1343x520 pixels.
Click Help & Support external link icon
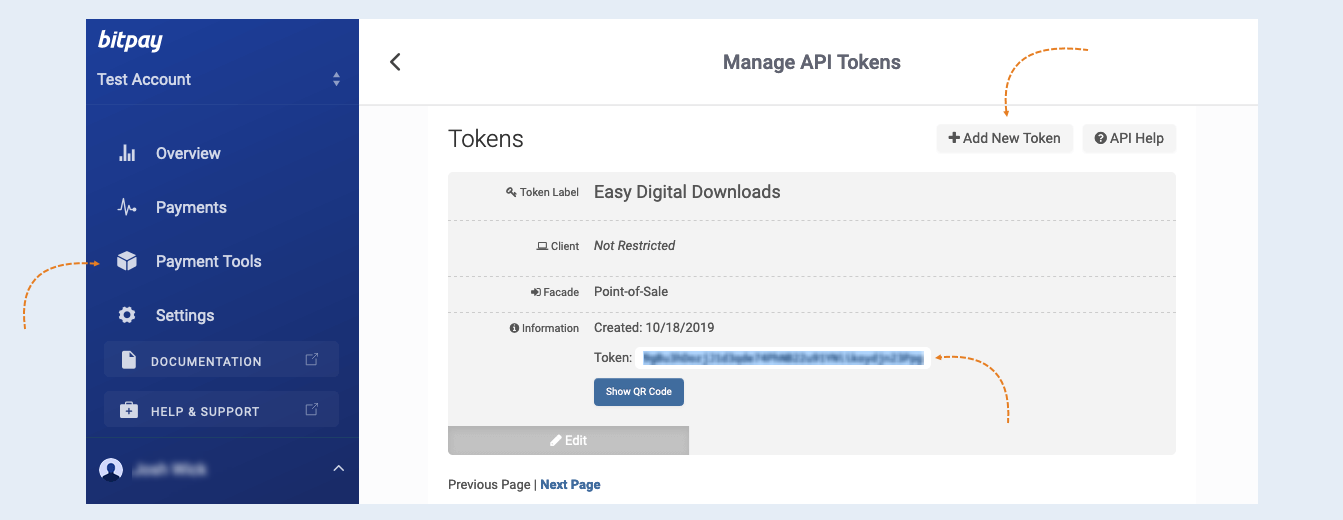click(x=312, y=409)
